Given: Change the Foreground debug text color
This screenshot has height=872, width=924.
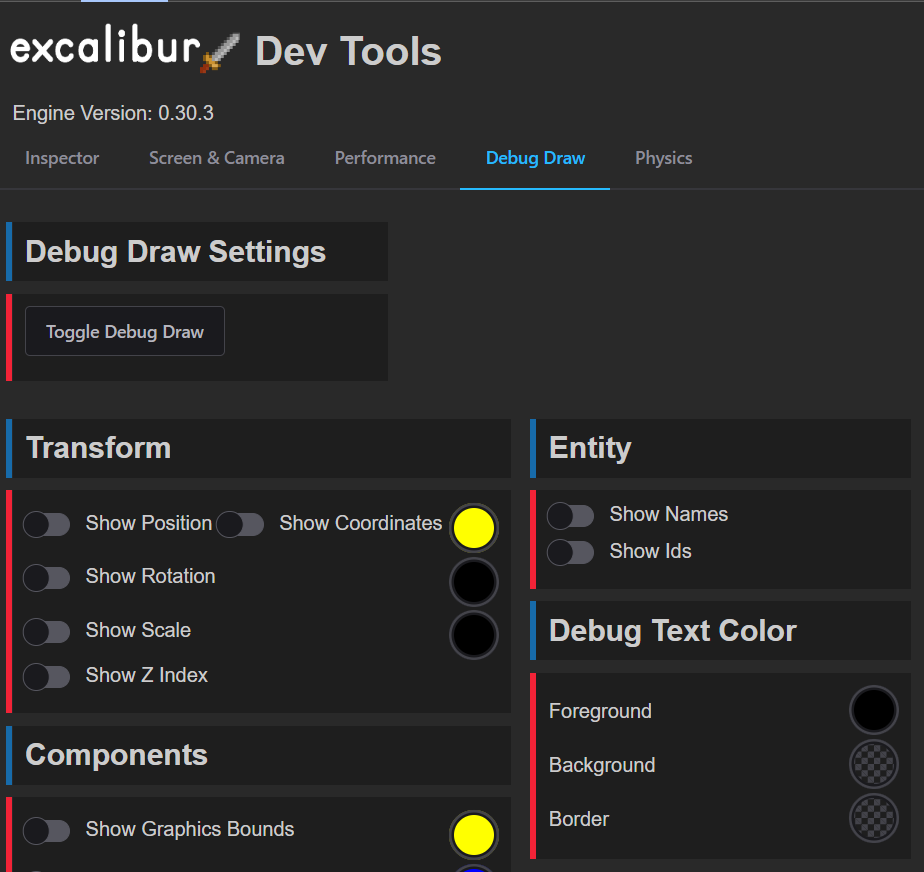Looking at the screenshot, I should [x=873, y=711].
